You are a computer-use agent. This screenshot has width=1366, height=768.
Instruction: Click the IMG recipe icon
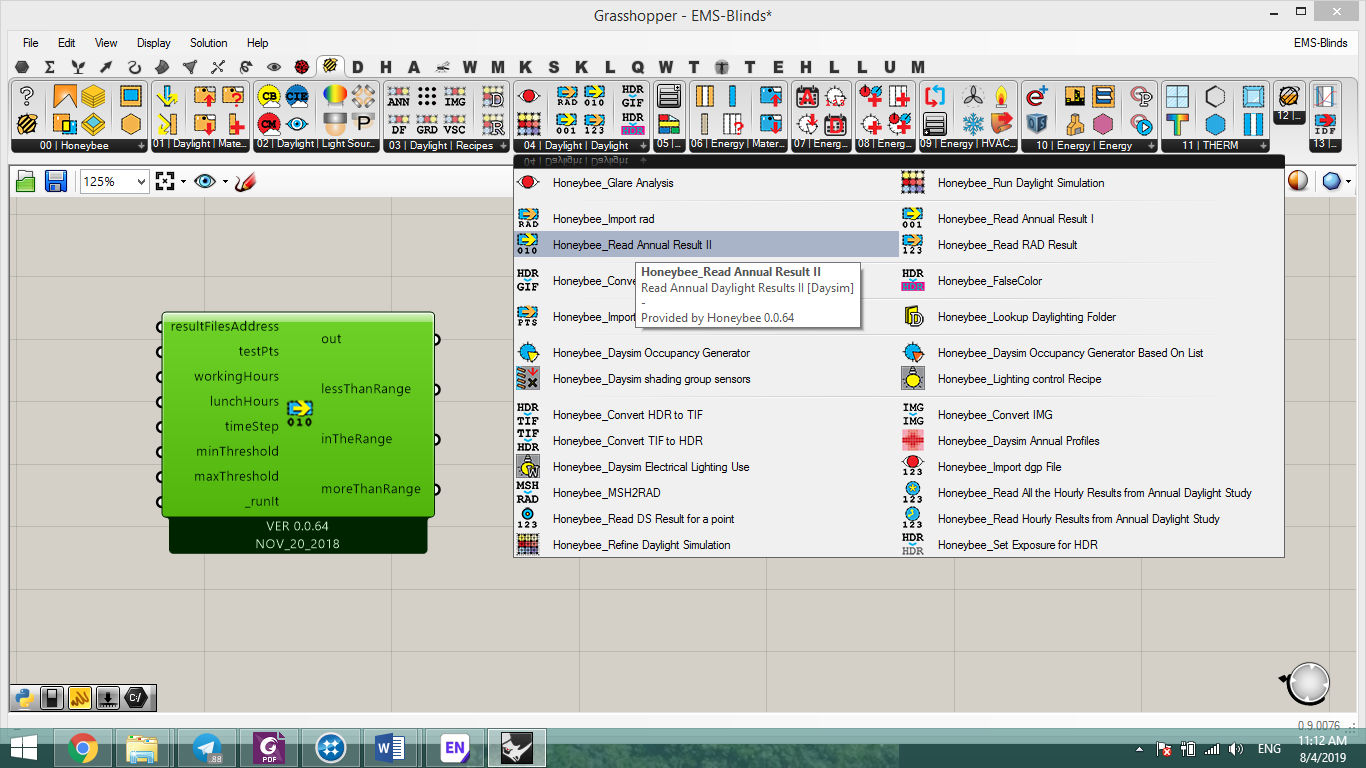pyautogui.click(x=455, y=97)
